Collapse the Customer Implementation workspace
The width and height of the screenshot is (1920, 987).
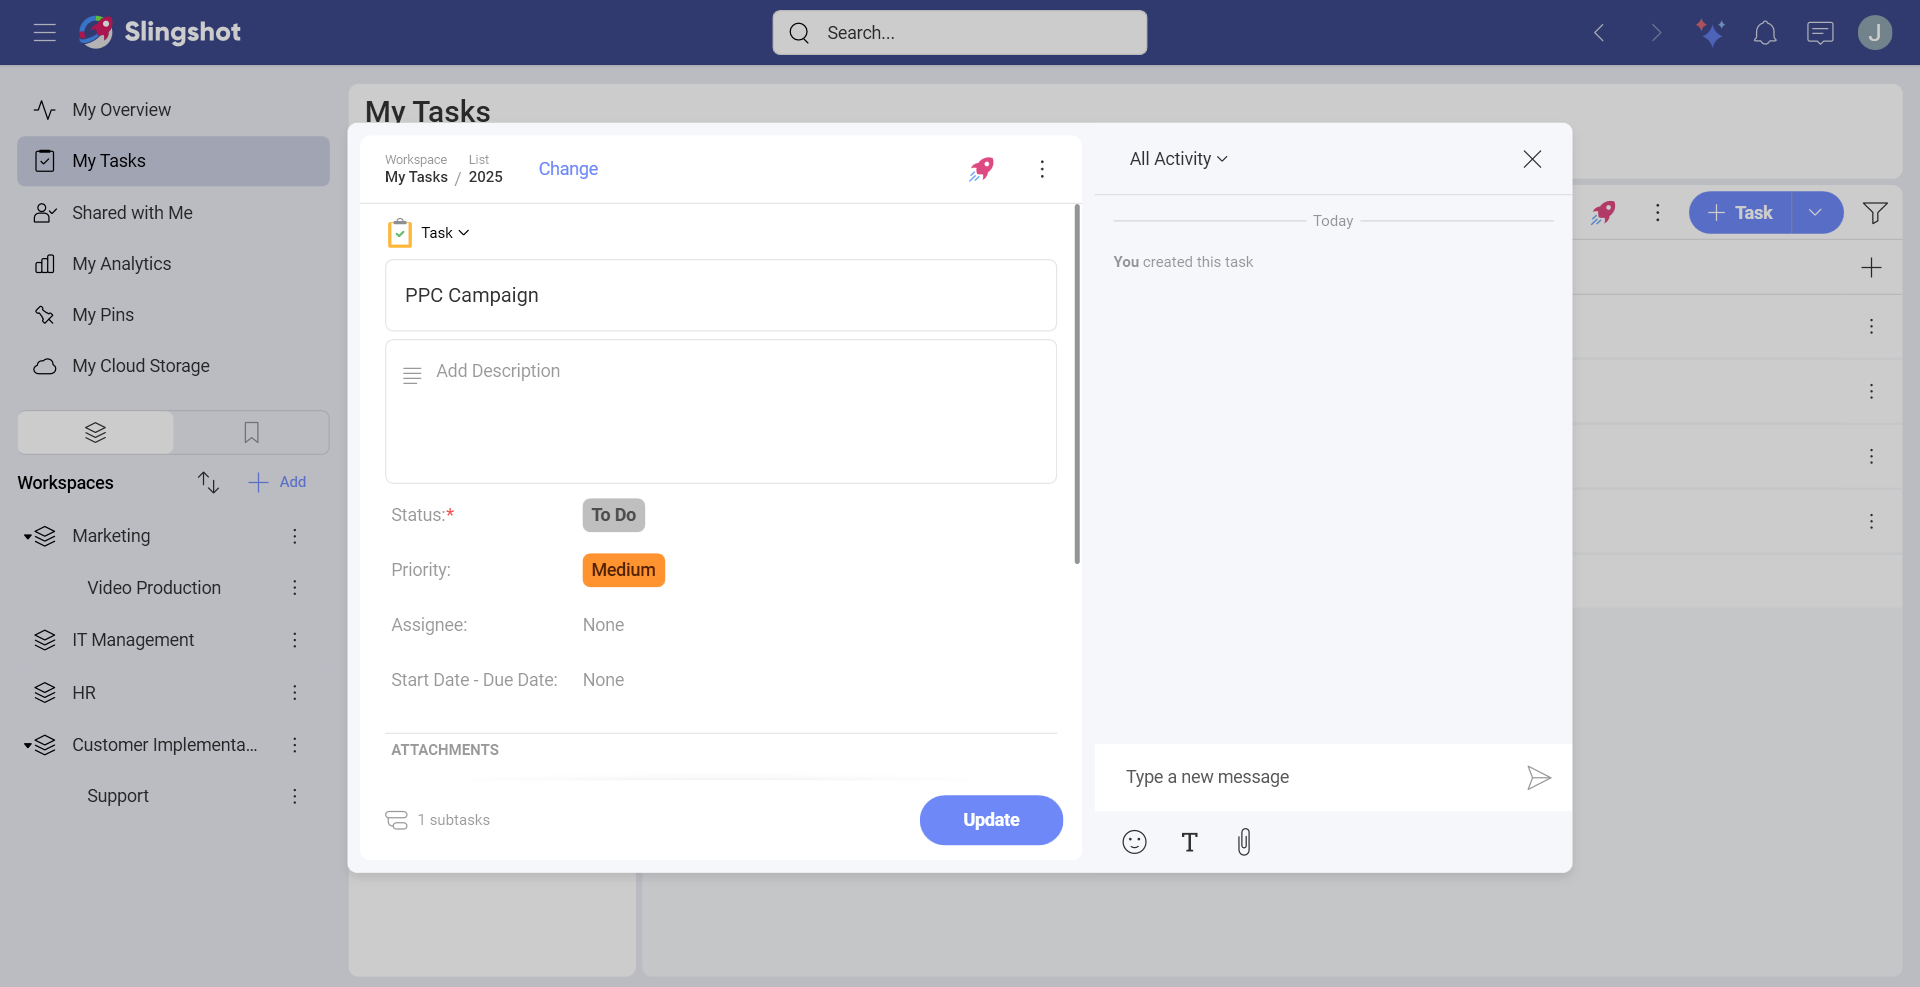[x=27, y=746]
